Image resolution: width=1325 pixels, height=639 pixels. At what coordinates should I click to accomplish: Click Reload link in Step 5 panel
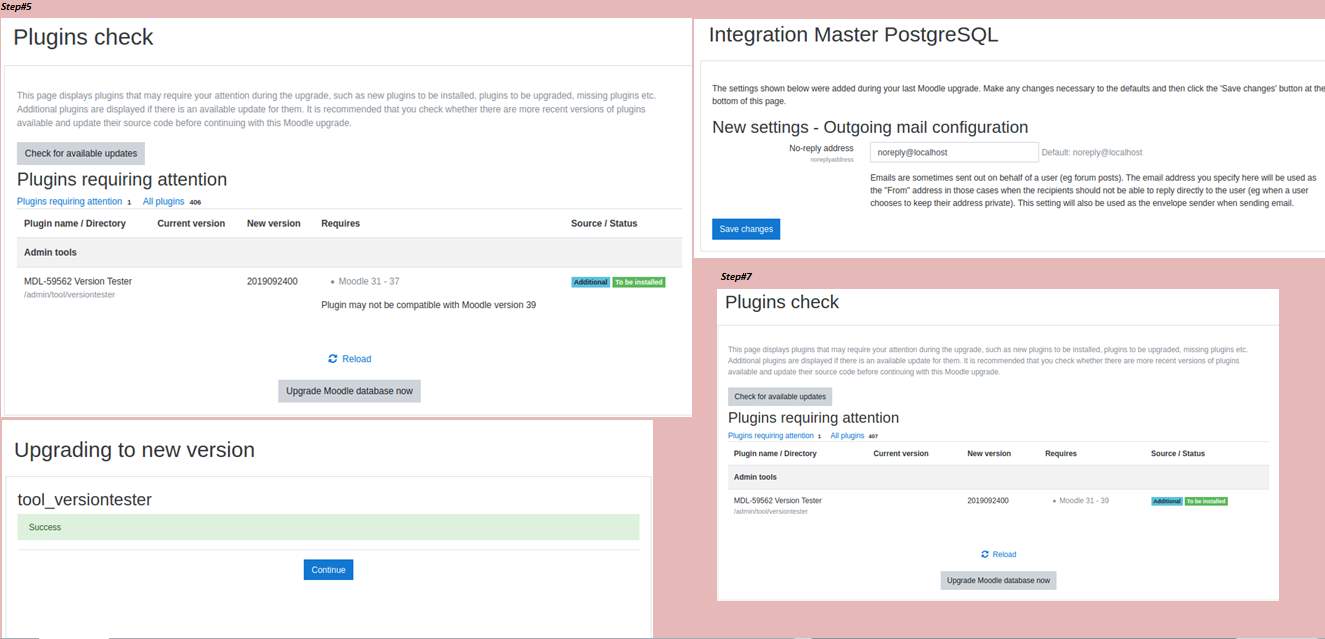click(x=356, y=359)
